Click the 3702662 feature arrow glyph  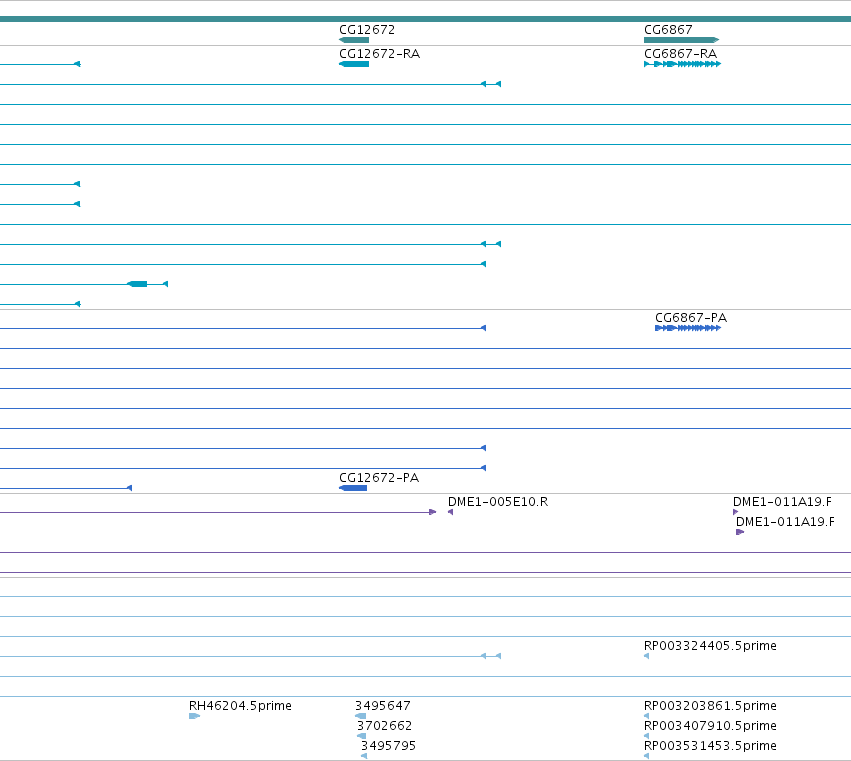361,736
